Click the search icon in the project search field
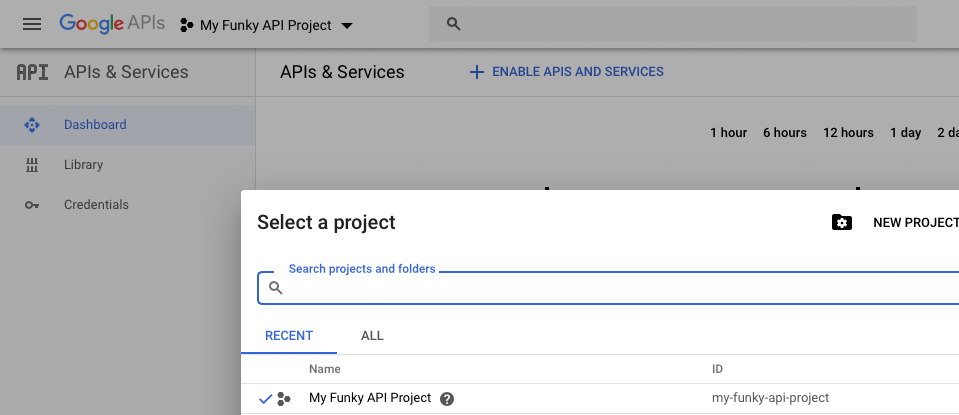Screen dimensions: 959x415 coord(276,288)
